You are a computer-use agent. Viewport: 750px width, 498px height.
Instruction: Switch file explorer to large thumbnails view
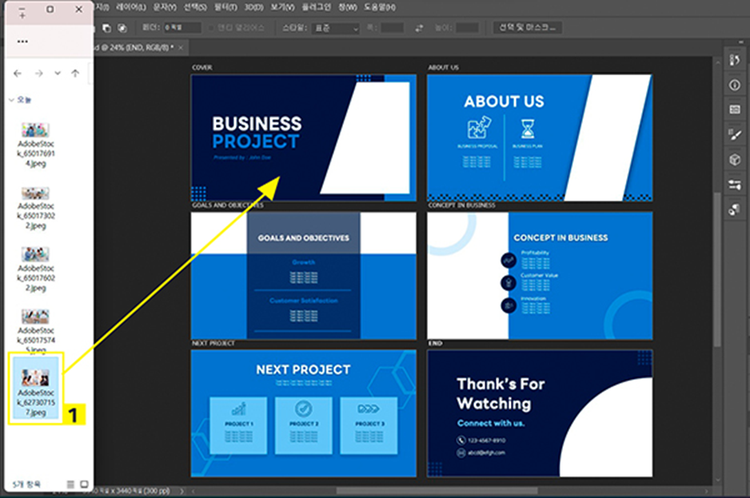[x=84, y=484]
